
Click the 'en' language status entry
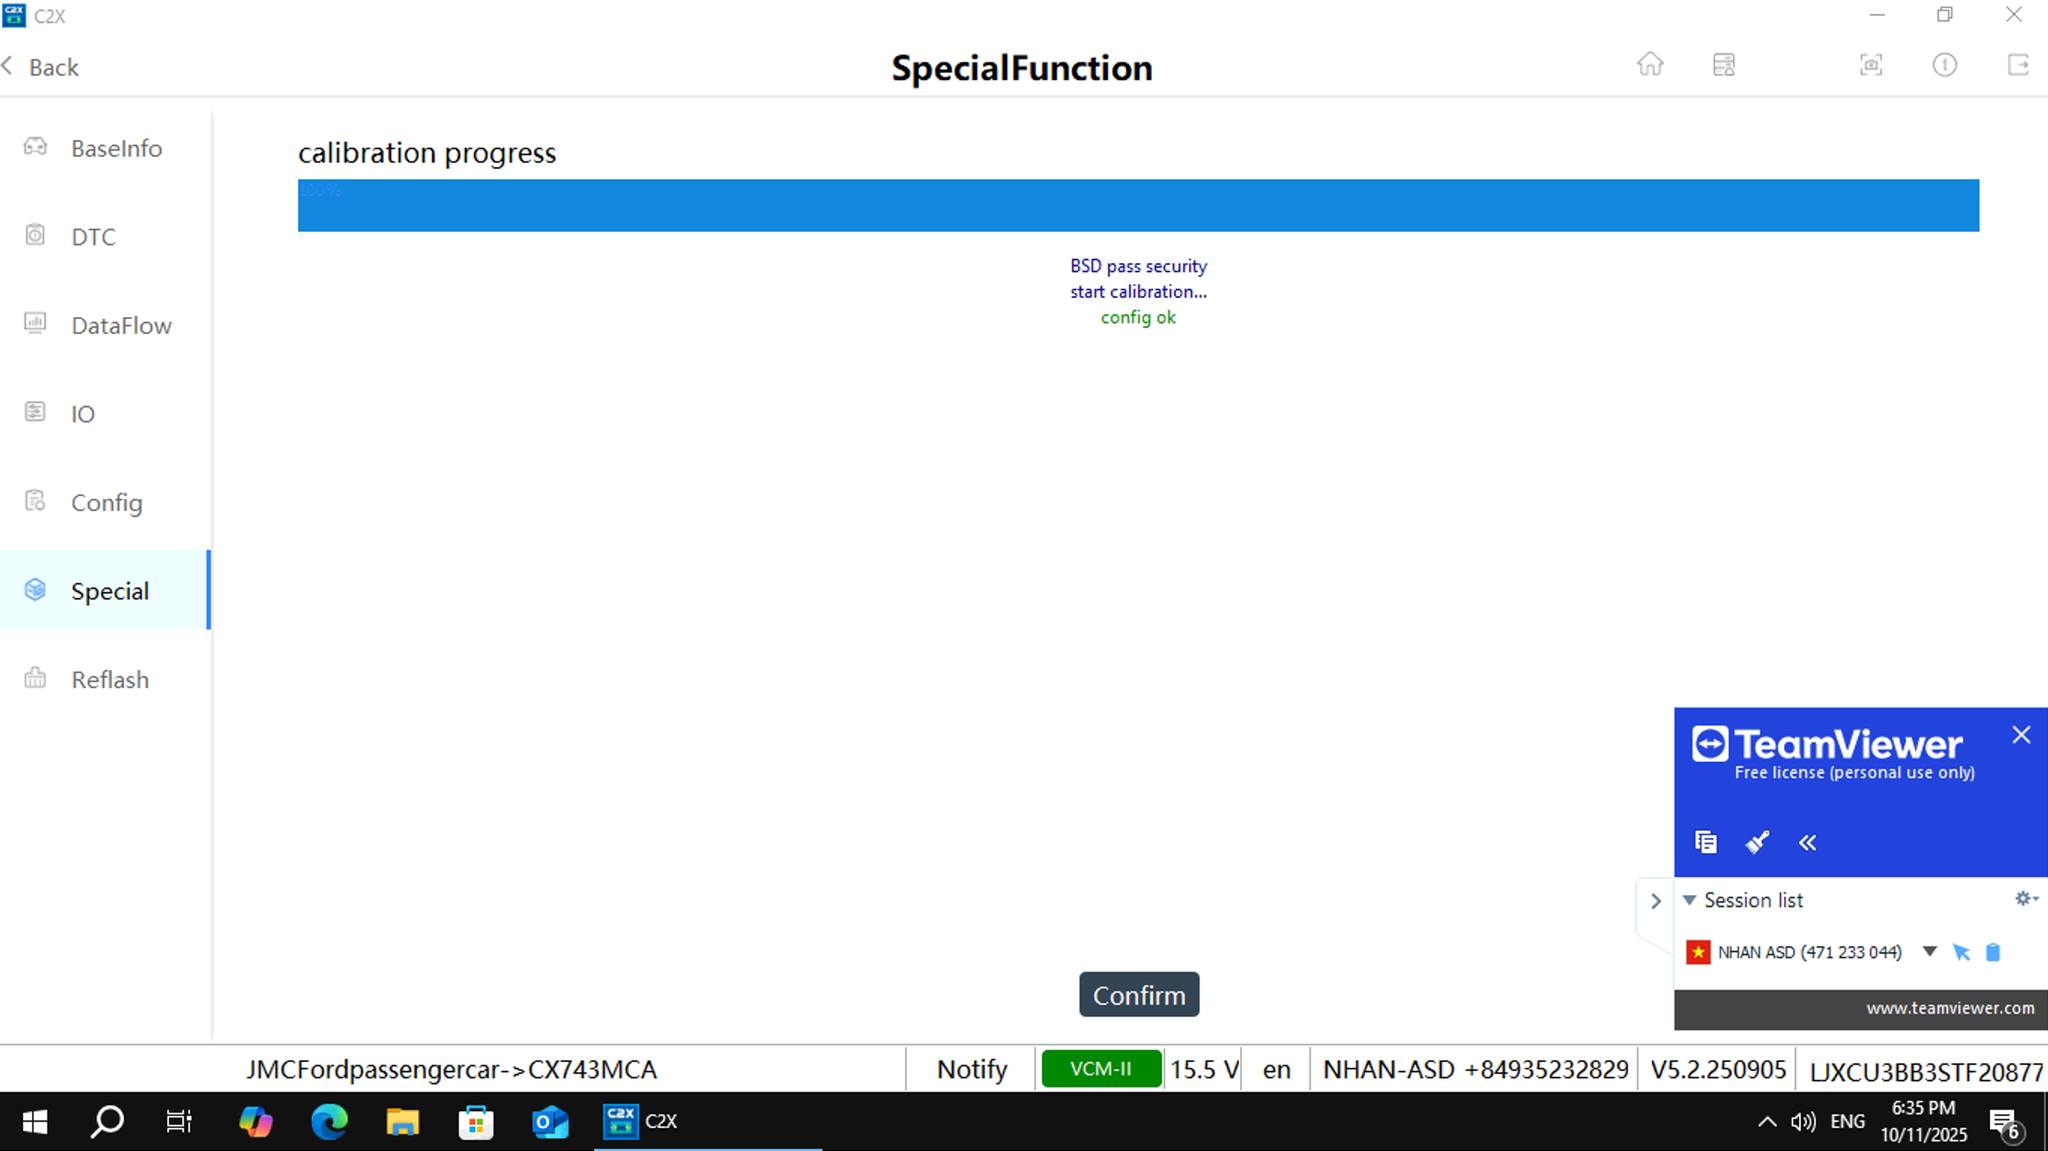point(1276,1069)
